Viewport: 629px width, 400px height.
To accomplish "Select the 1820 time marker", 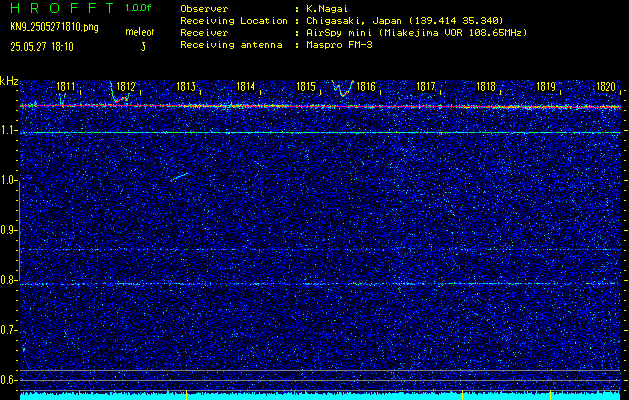I will 606,86.
